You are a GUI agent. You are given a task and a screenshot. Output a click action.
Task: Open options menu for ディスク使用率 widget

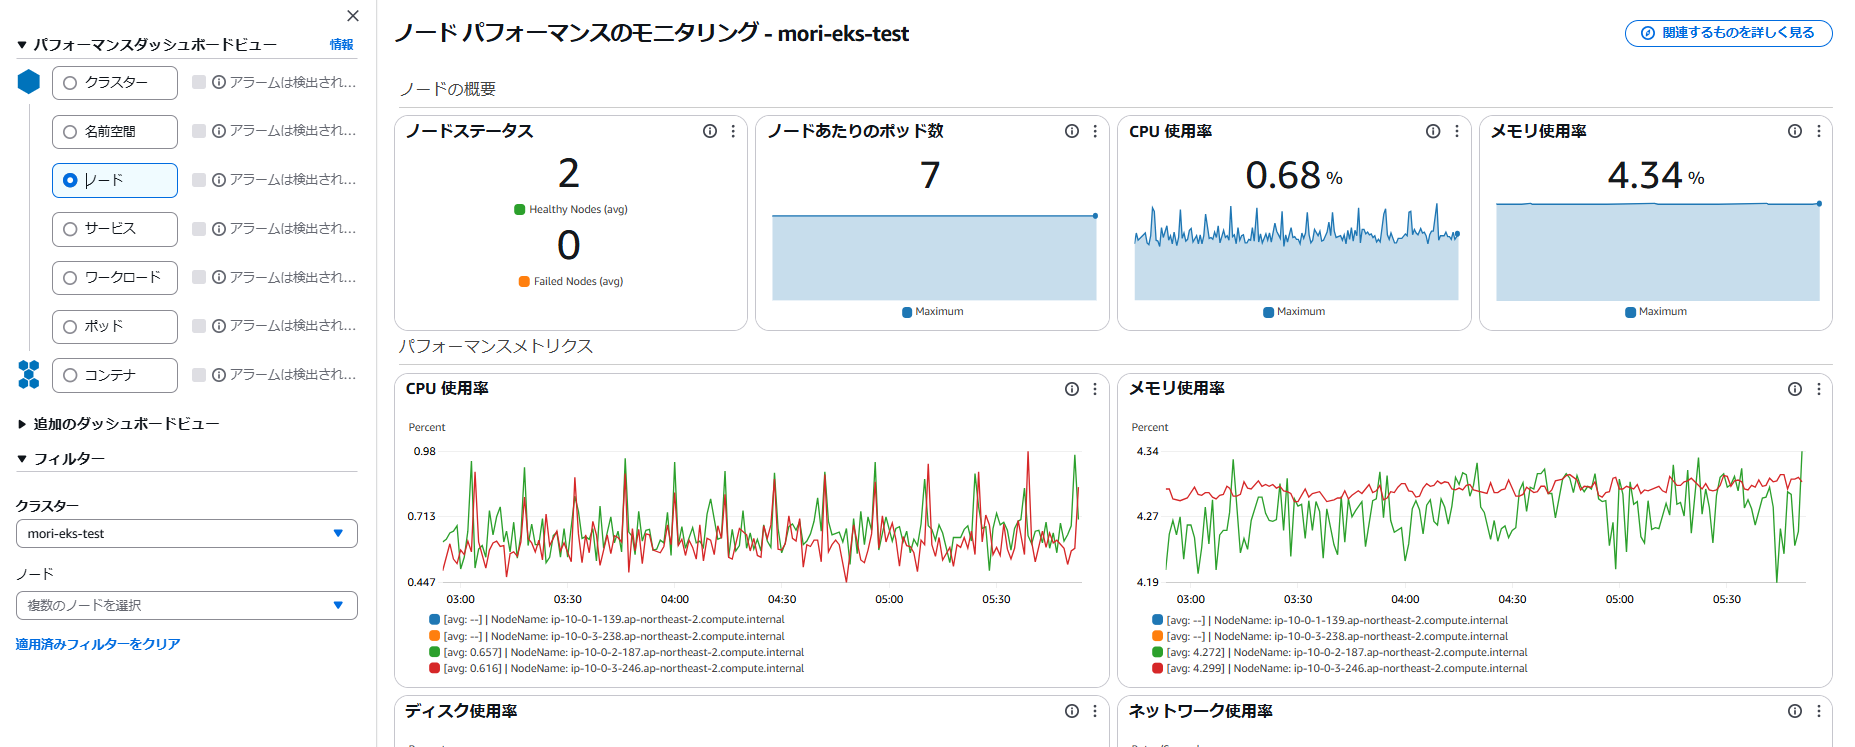pyautogui.click(x=1095, y=711)
